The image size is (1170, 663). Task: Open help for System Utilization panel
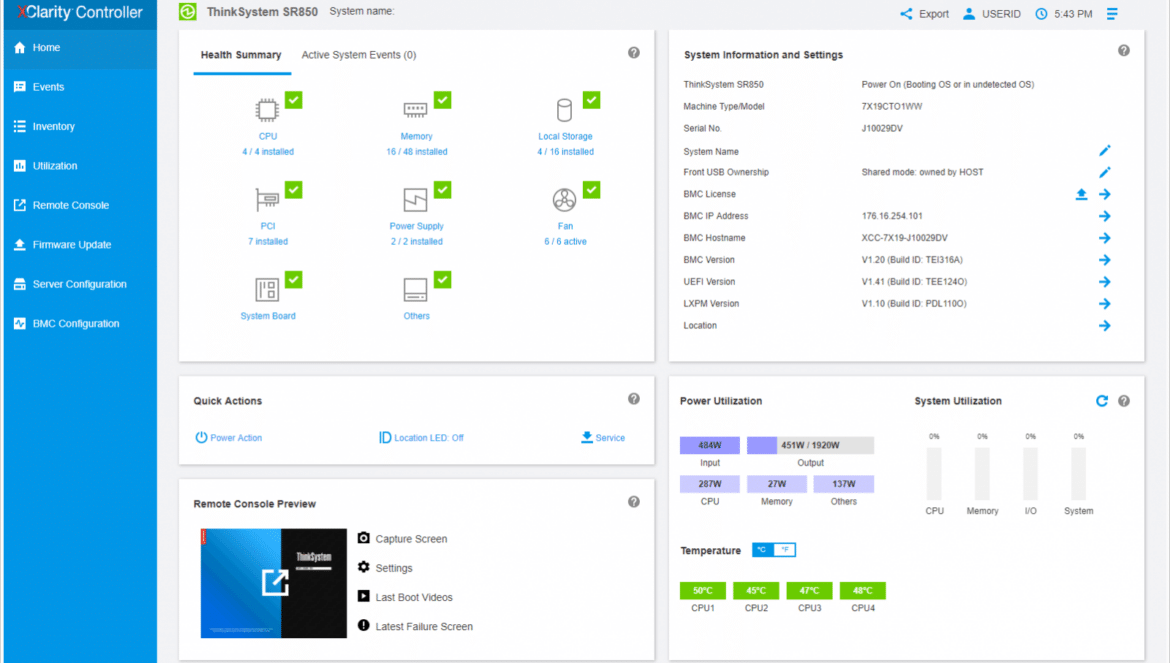coord(1124,401)
